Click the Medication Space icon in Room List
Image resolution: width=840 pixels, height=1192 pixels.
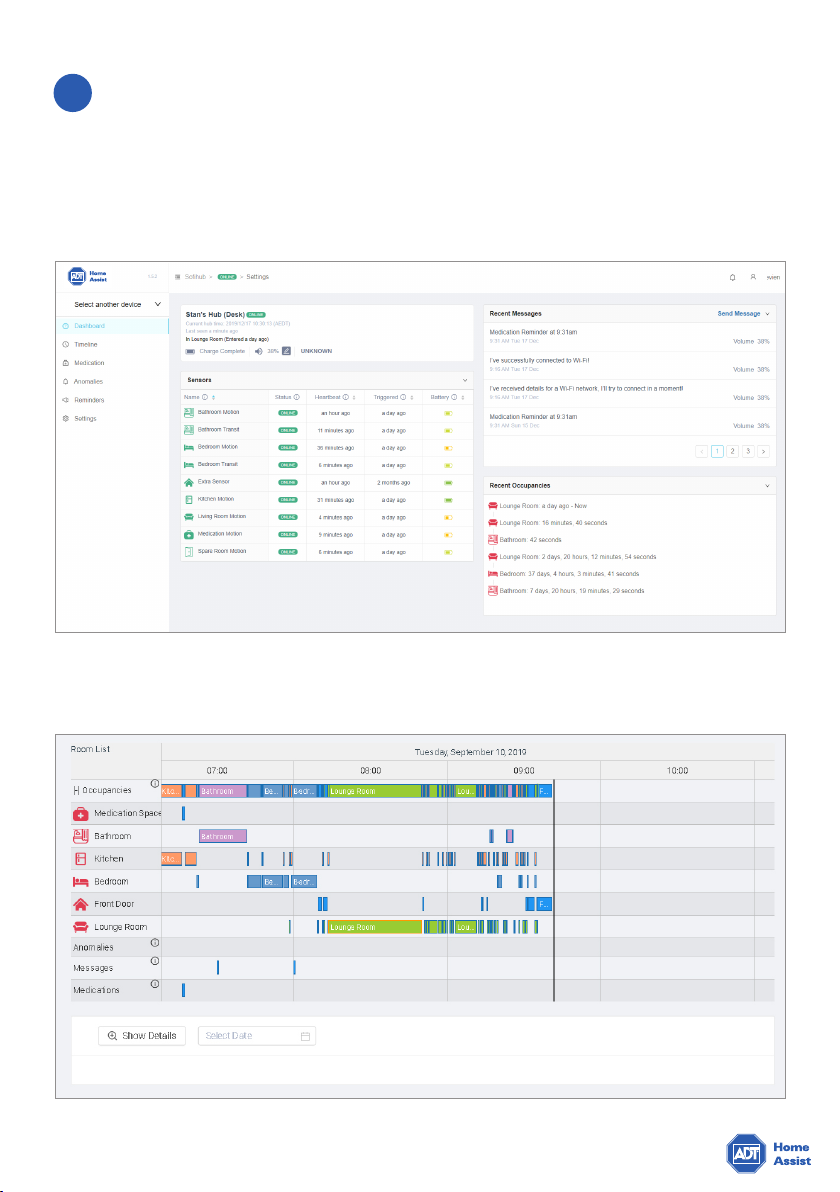pos(81,813)
